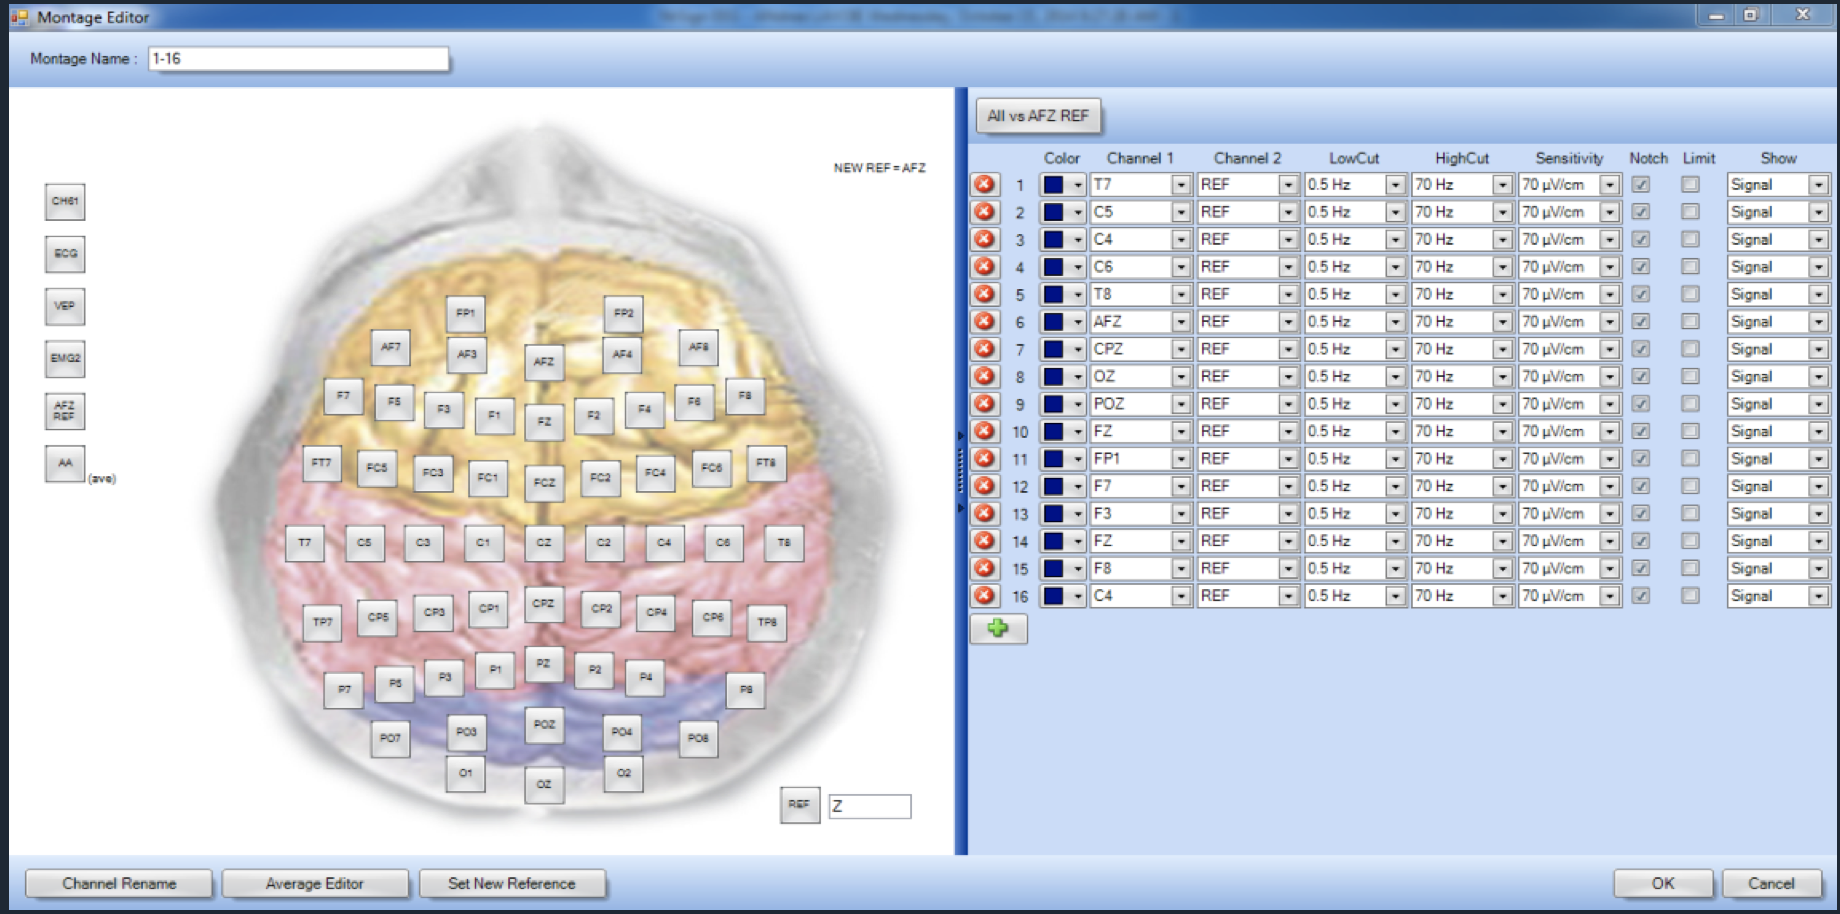Enable Limit checkbox for row 1
Screen dimensions: 1840x914
click(1690, 185)
